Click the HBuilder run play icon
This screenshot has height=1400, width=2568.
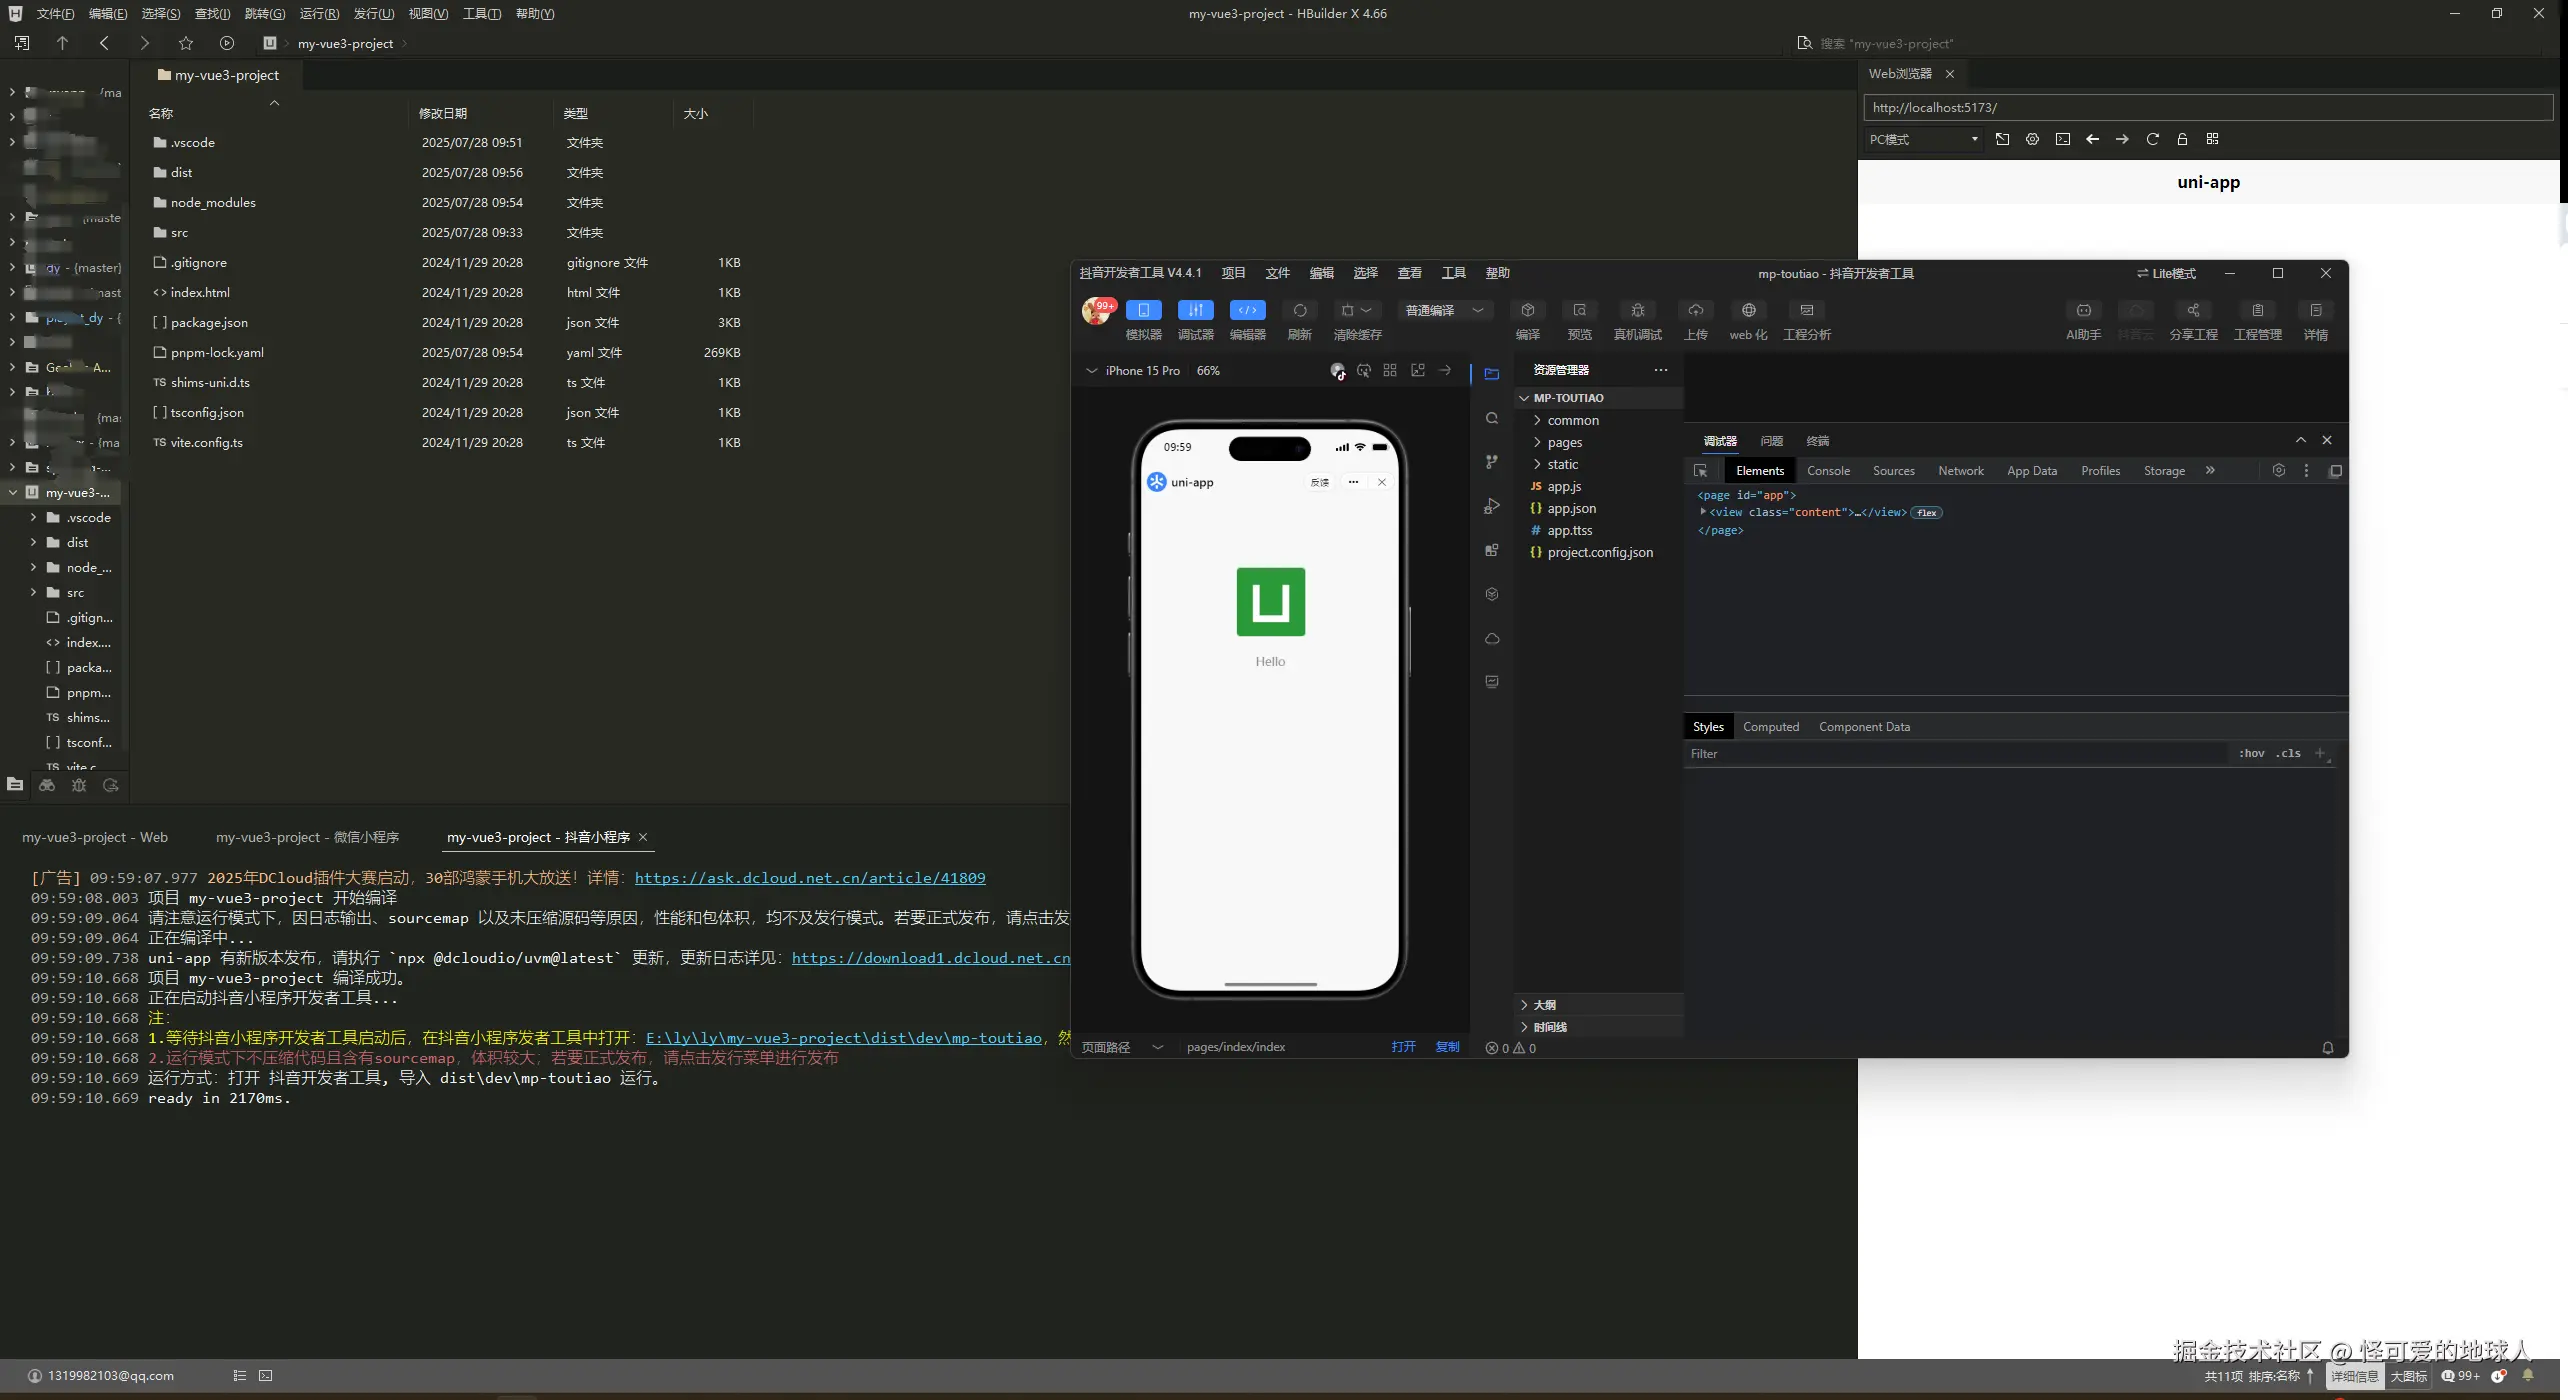(x=227, y=43)
